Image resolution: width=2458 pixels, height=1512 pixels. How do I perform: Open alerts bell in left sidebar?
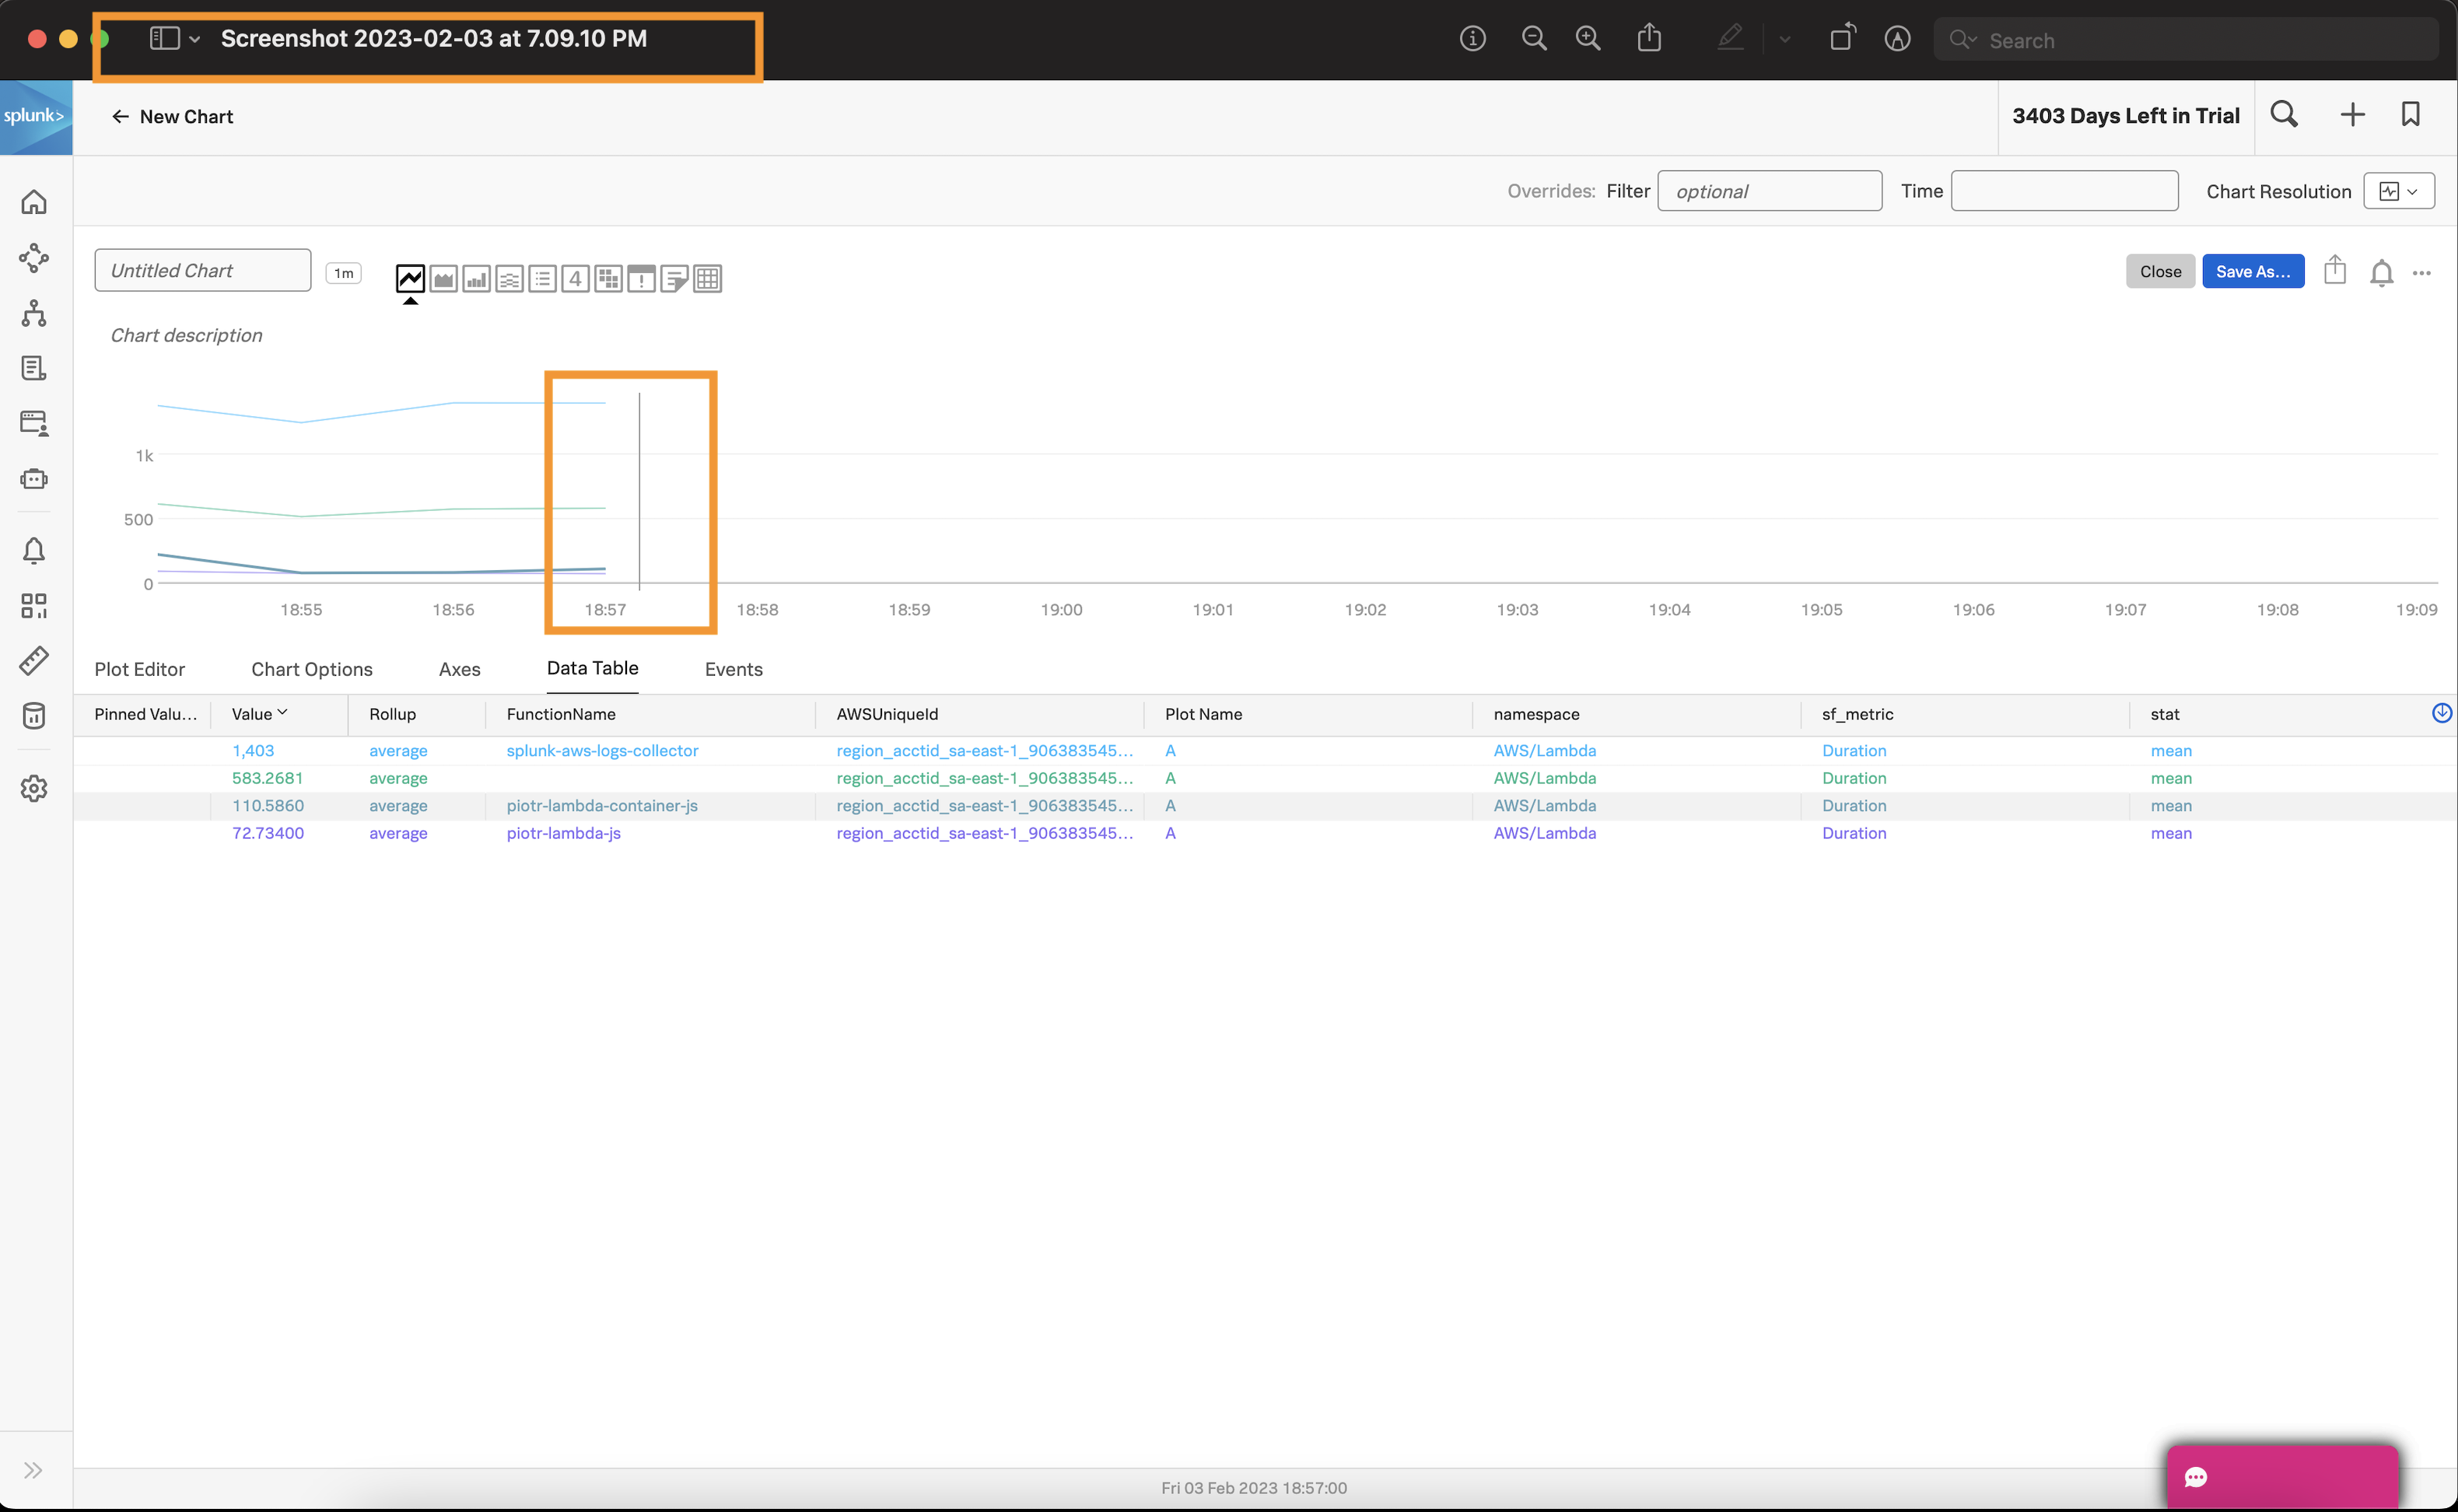[34, 551]
